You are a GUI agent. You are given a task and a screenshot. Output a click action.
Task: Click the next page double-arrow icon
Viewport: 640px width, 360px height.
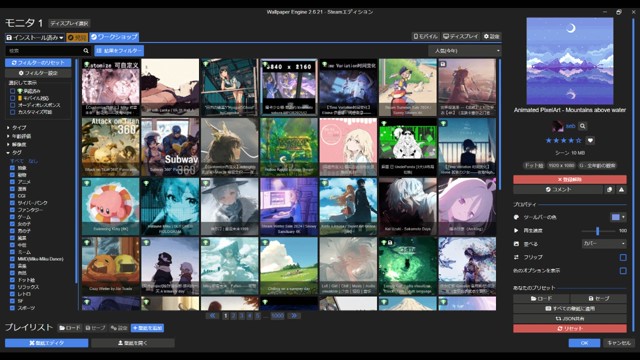click(294, 316)
